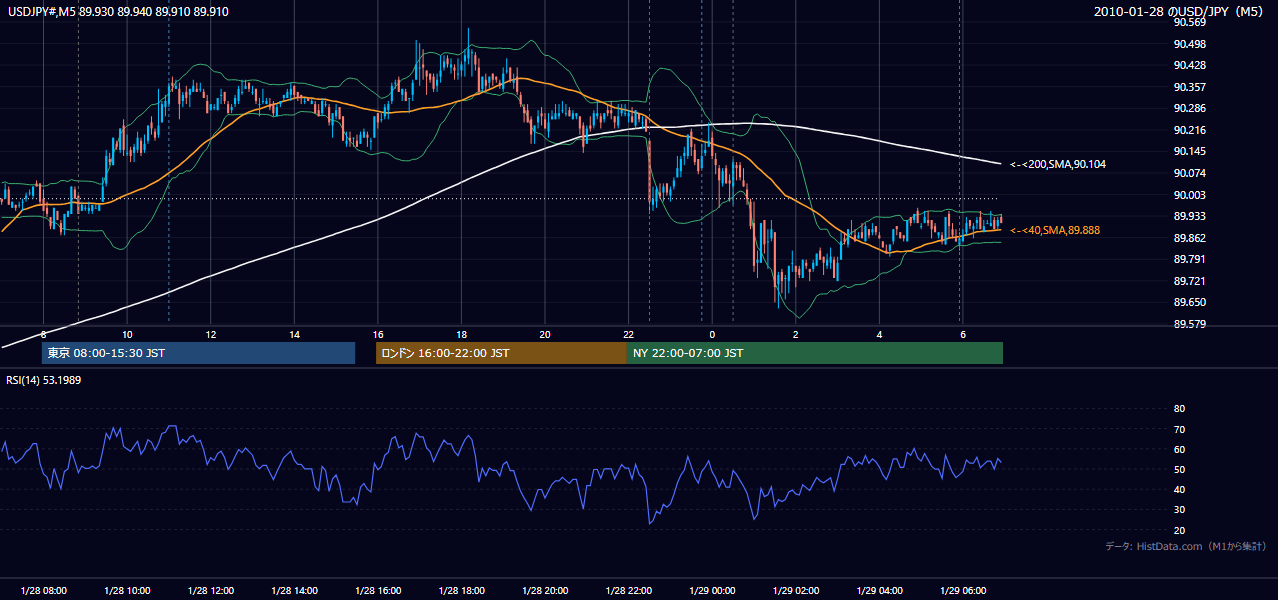Image resolution: width=1278 pixels, height=600 pixels.
Task: Click hour tick 10 under the price chart
Action: pyautogui.click(x=127, y=334)
